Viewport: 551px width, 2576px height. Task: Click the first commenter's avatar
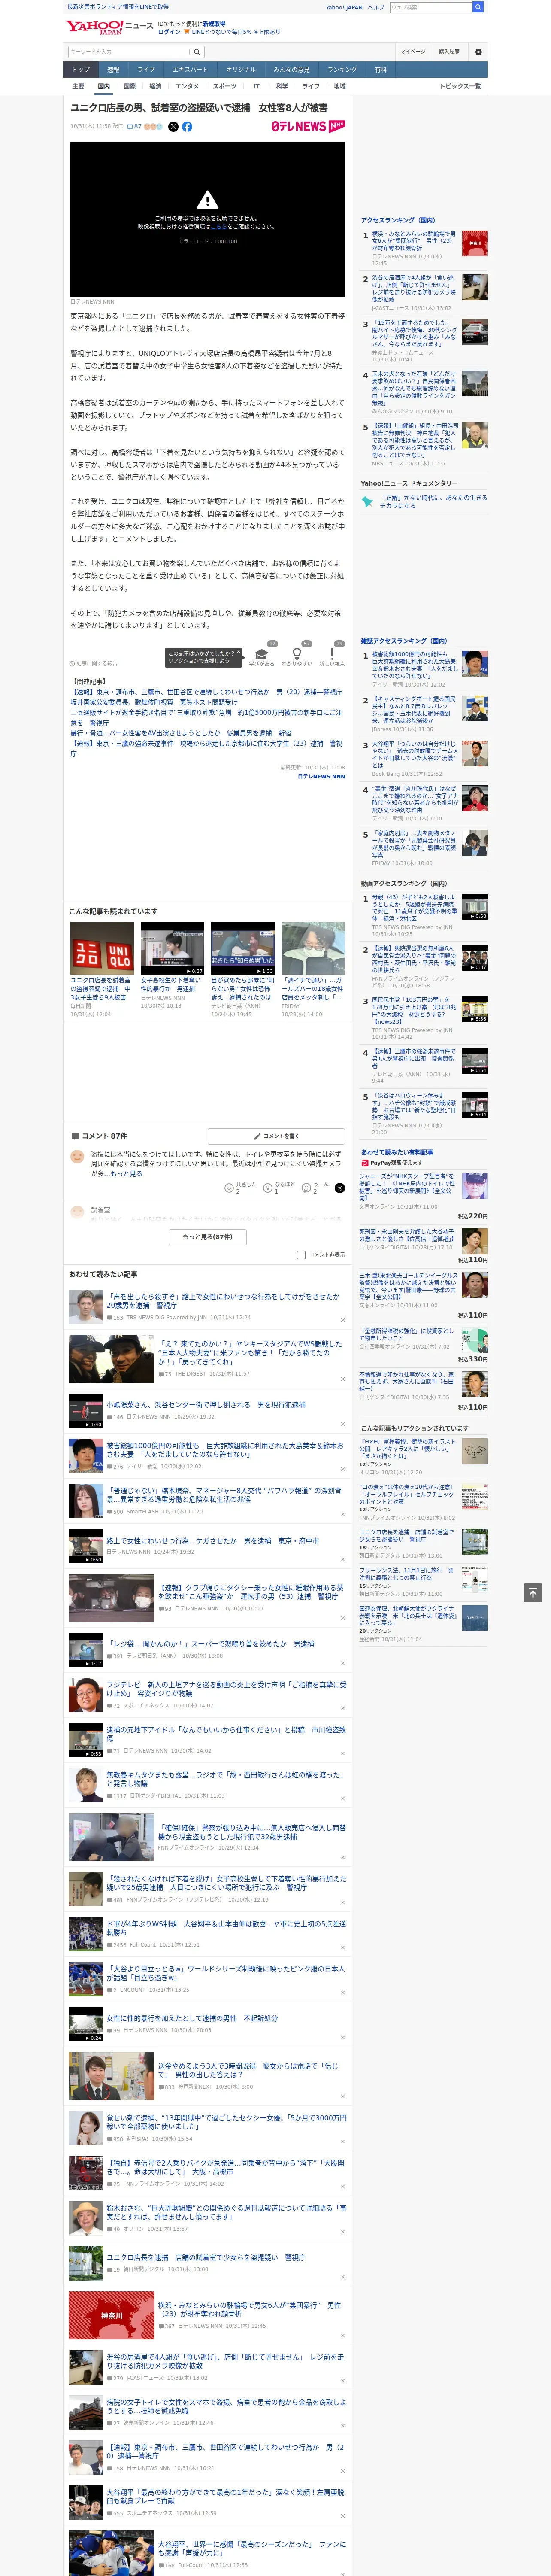77,1156
